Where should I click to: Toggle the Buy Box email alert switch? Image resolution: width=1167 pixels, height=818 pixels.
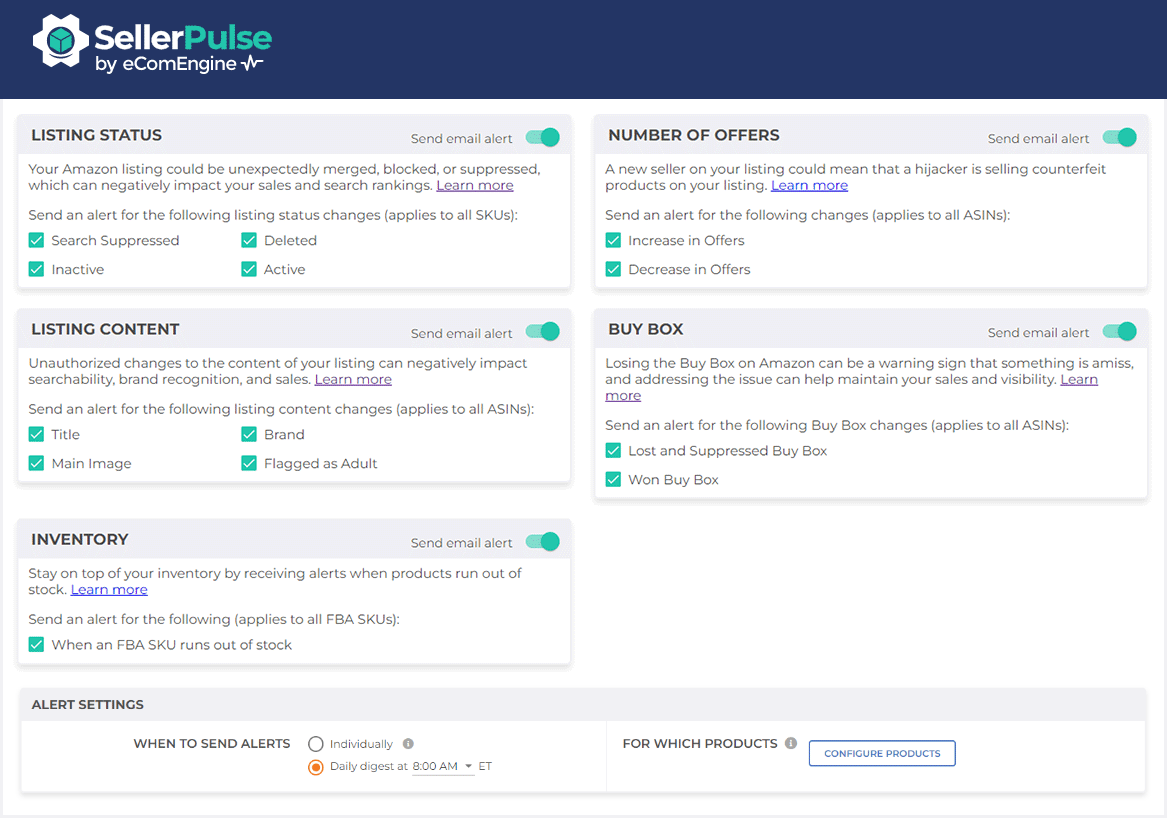coord(1120,331)
